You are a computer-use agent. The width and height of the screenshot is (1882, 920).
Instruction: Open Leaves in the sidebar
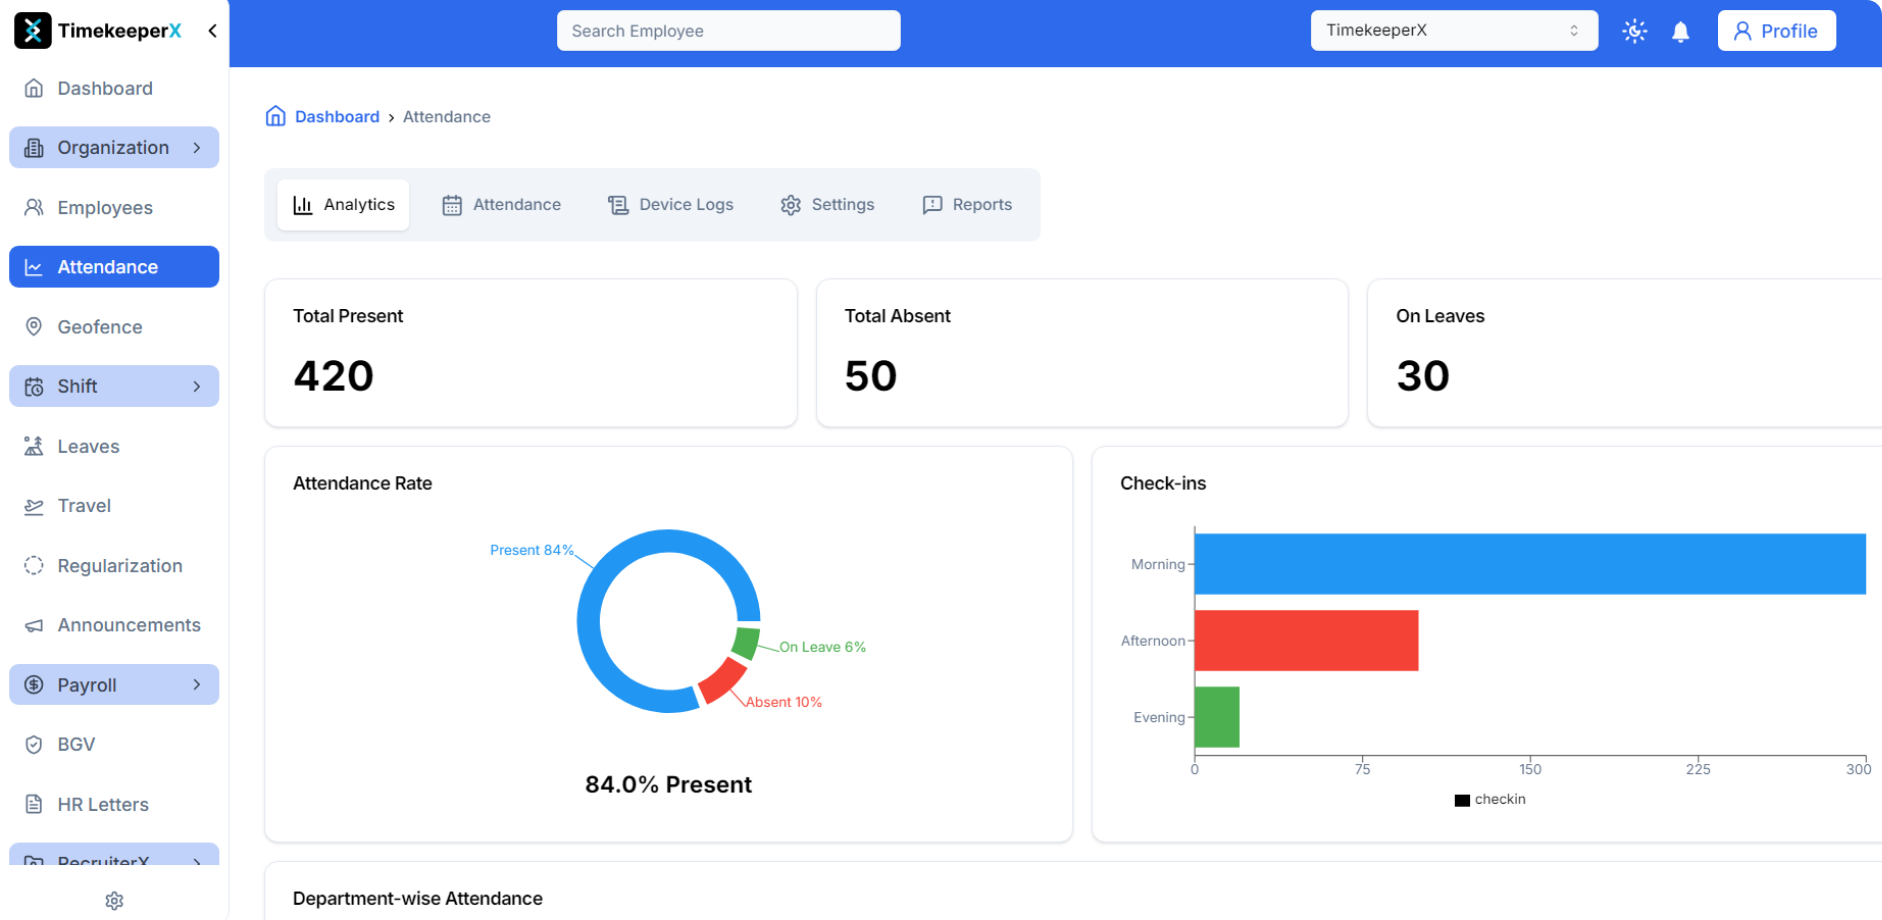pos(114,446)
